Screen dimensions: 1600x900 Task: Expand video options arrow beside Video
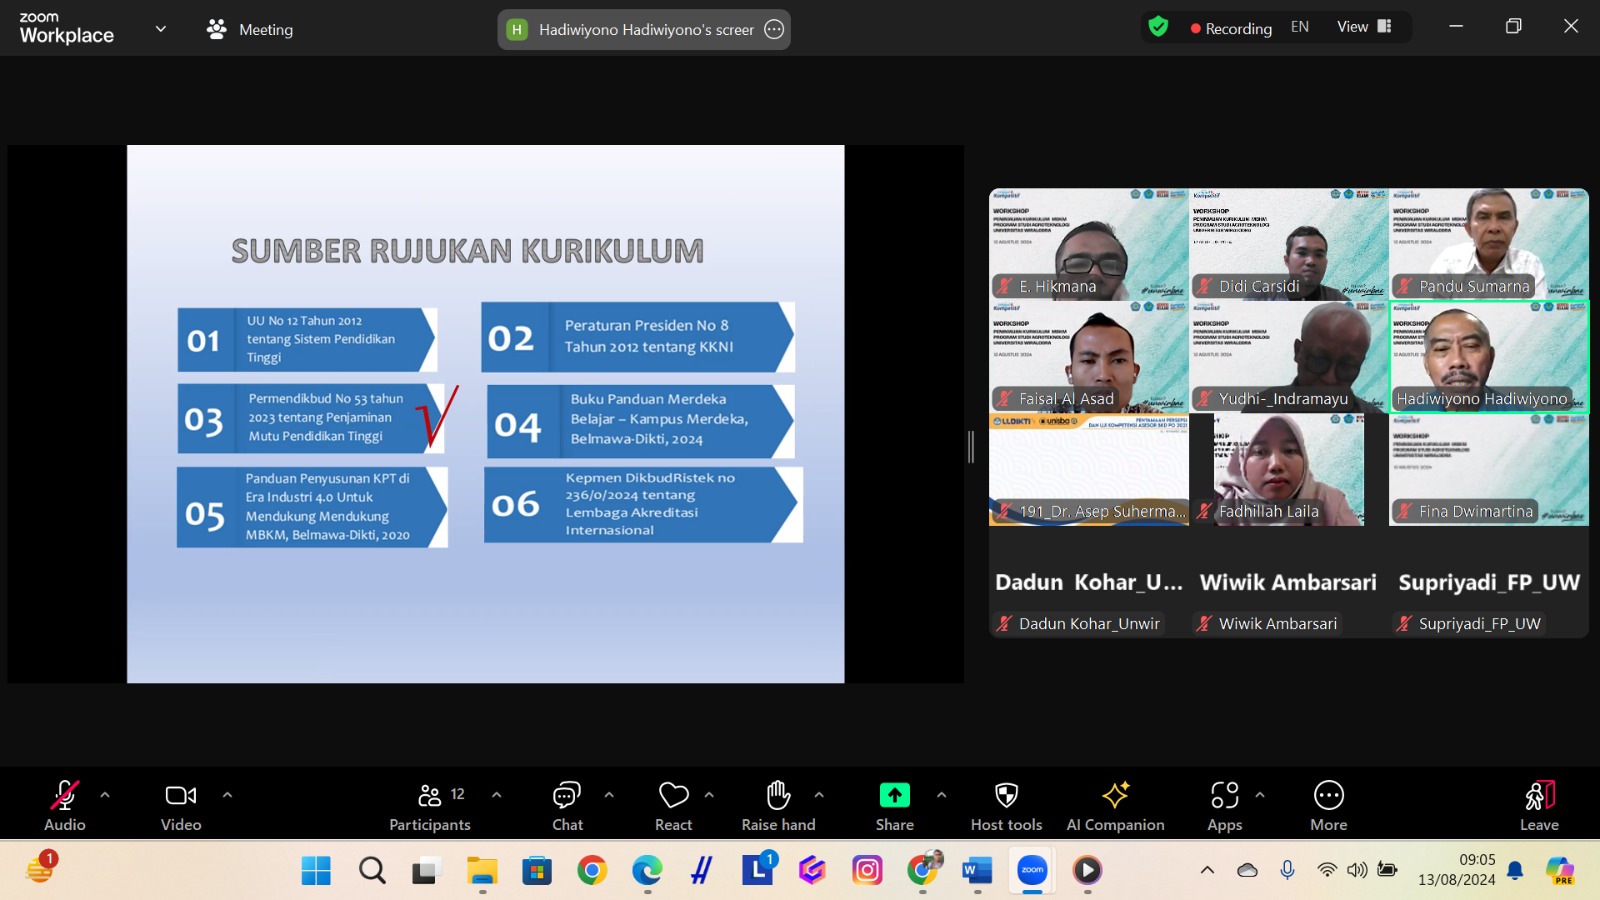(227, 795)
